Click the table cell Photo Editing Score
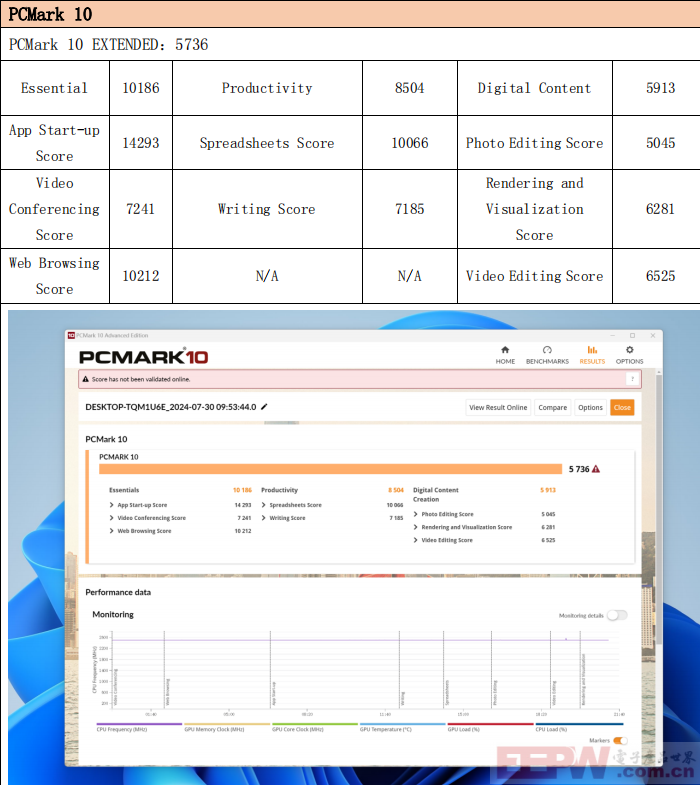Screen dimensions: 700x785 [534, 143]
